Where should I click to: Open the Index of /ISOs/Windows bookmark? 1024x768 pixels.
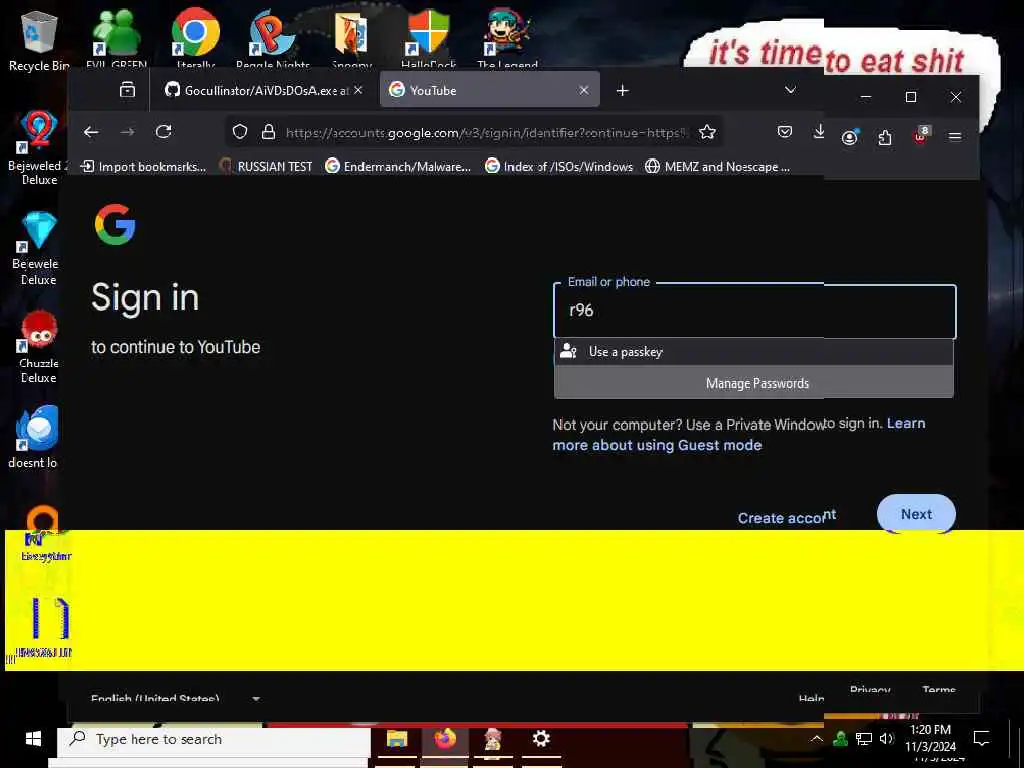(x=559, y=167)
